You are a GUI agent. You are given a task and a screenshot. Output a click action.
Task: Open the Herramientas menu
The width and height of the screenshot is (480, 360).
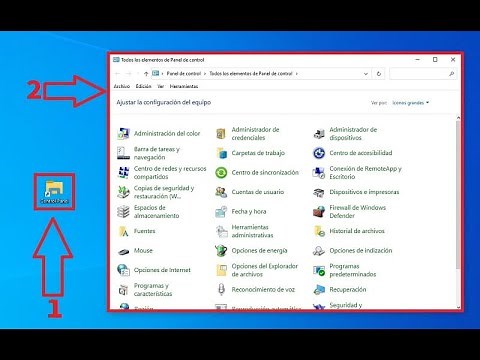(184, 86)
